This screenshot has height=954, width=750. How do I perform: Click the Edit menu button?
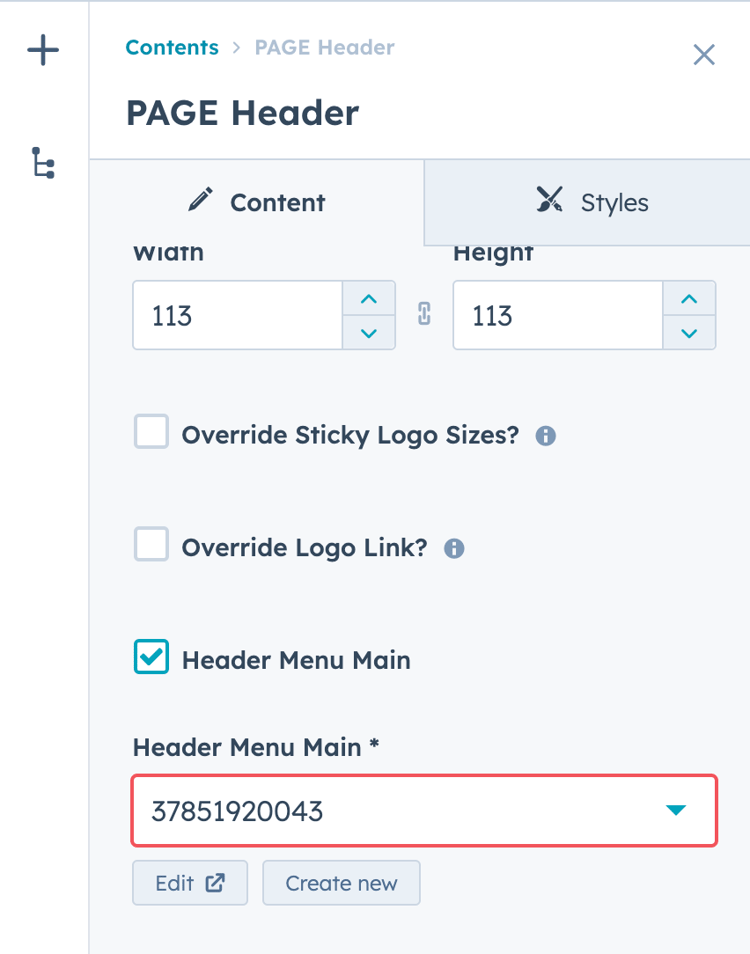pyautogui.click(x=190, y=883)
